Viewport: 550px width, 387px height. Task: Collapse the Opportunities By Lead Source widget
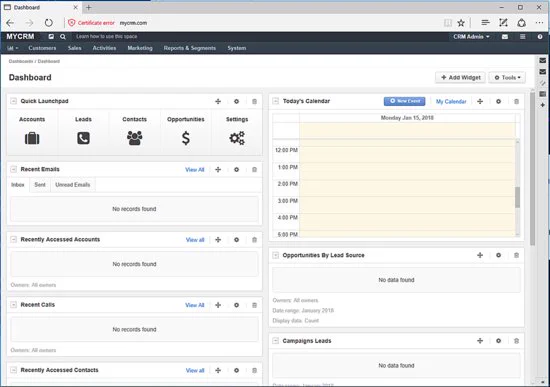(276, 255)
